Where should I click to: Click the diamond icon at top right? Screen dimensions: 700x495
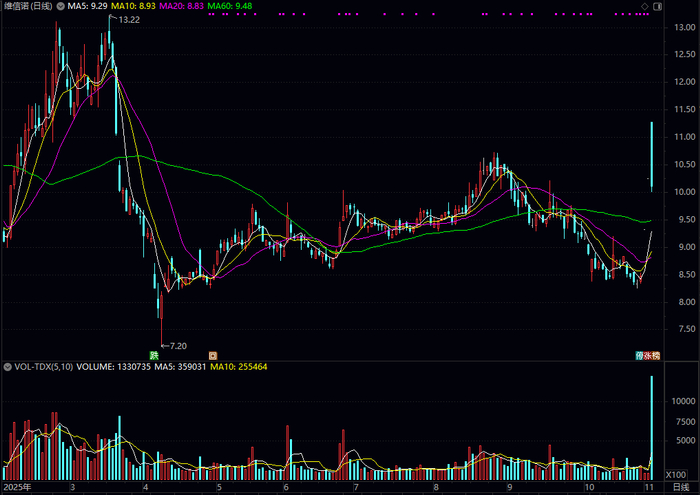point(645,6)
